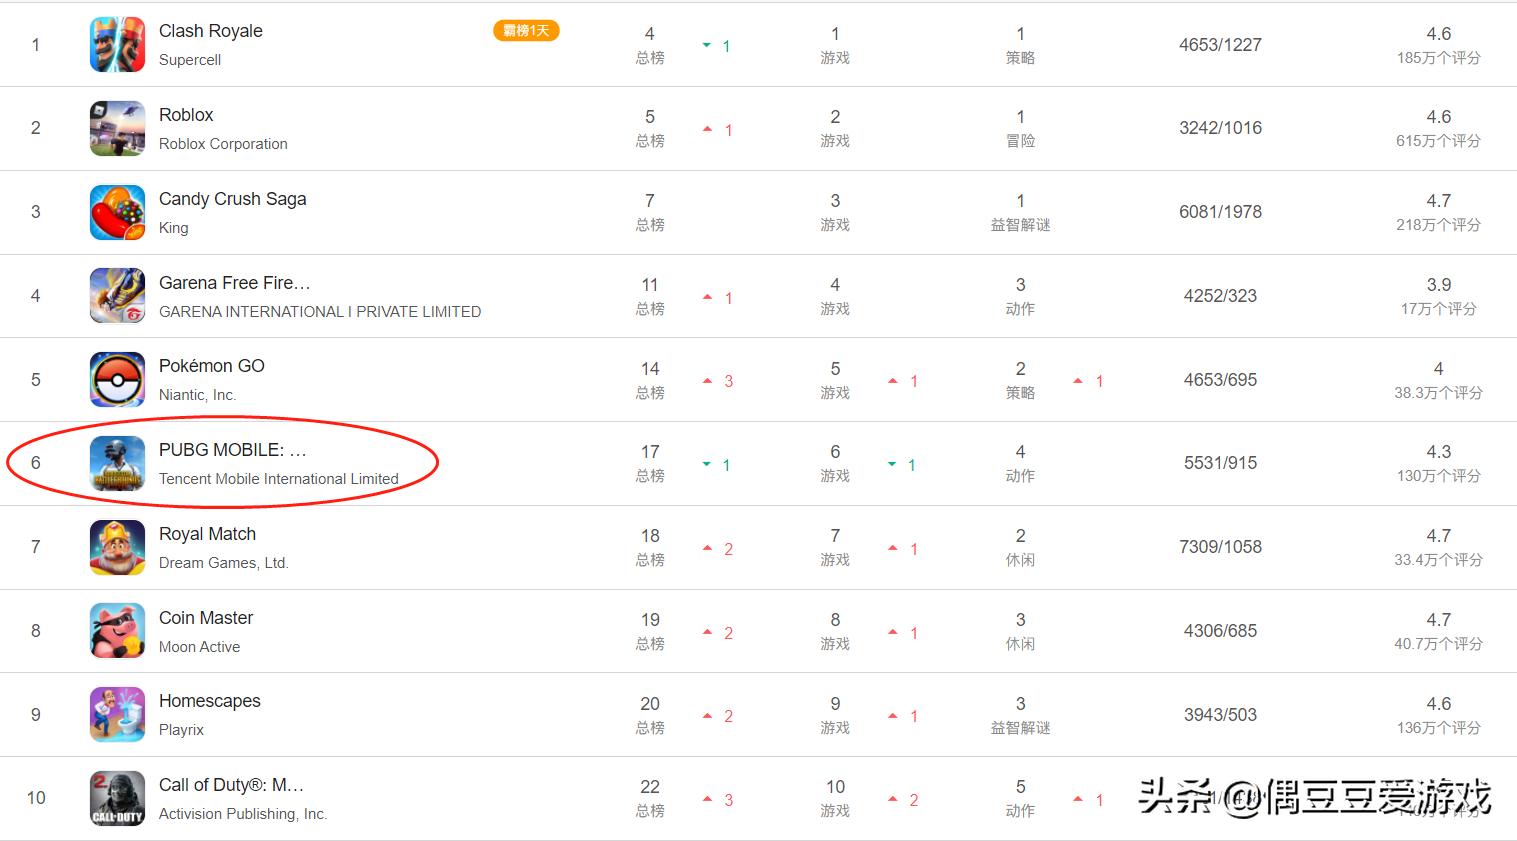
Task: Open Clash Royale 185万个评分 rating count
Action: coord(1438,58)
